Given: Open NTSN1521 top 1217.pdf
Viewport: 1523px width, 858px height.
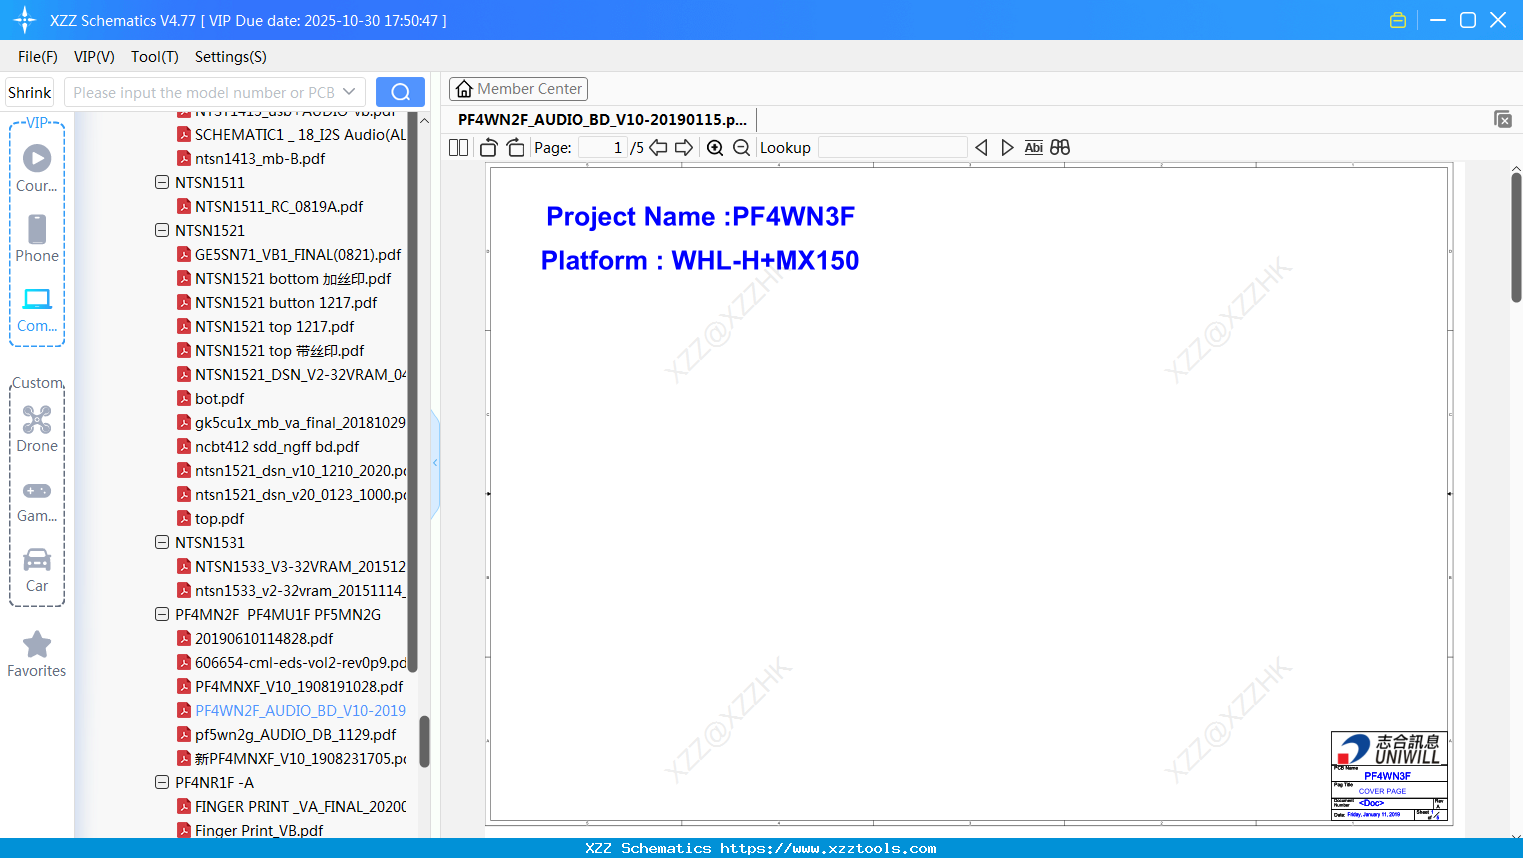Looking at the screenshot, I should (x=274, y=326).
